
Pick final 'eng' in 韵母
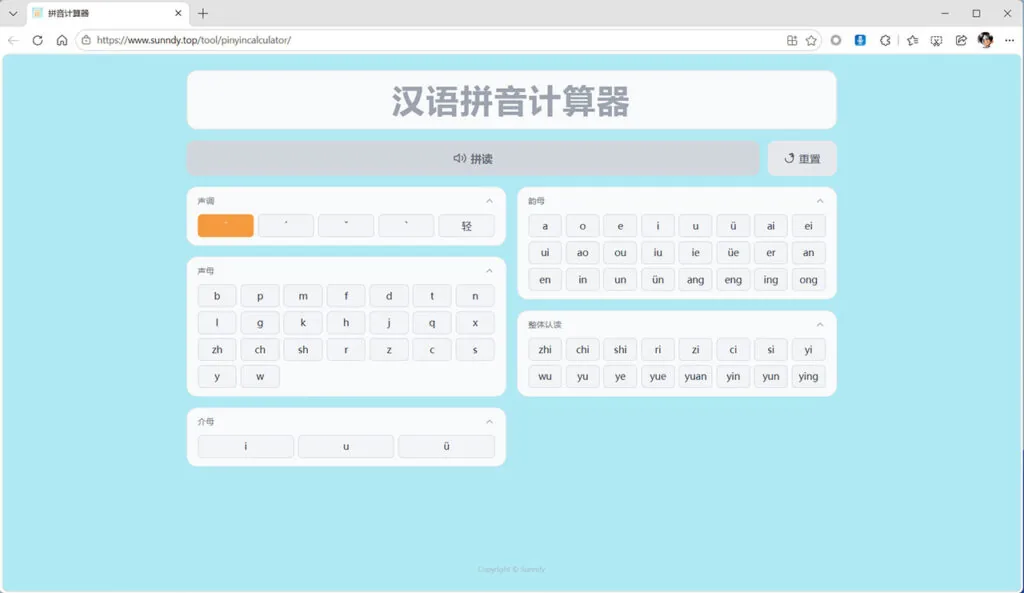(x=733, y=280)
